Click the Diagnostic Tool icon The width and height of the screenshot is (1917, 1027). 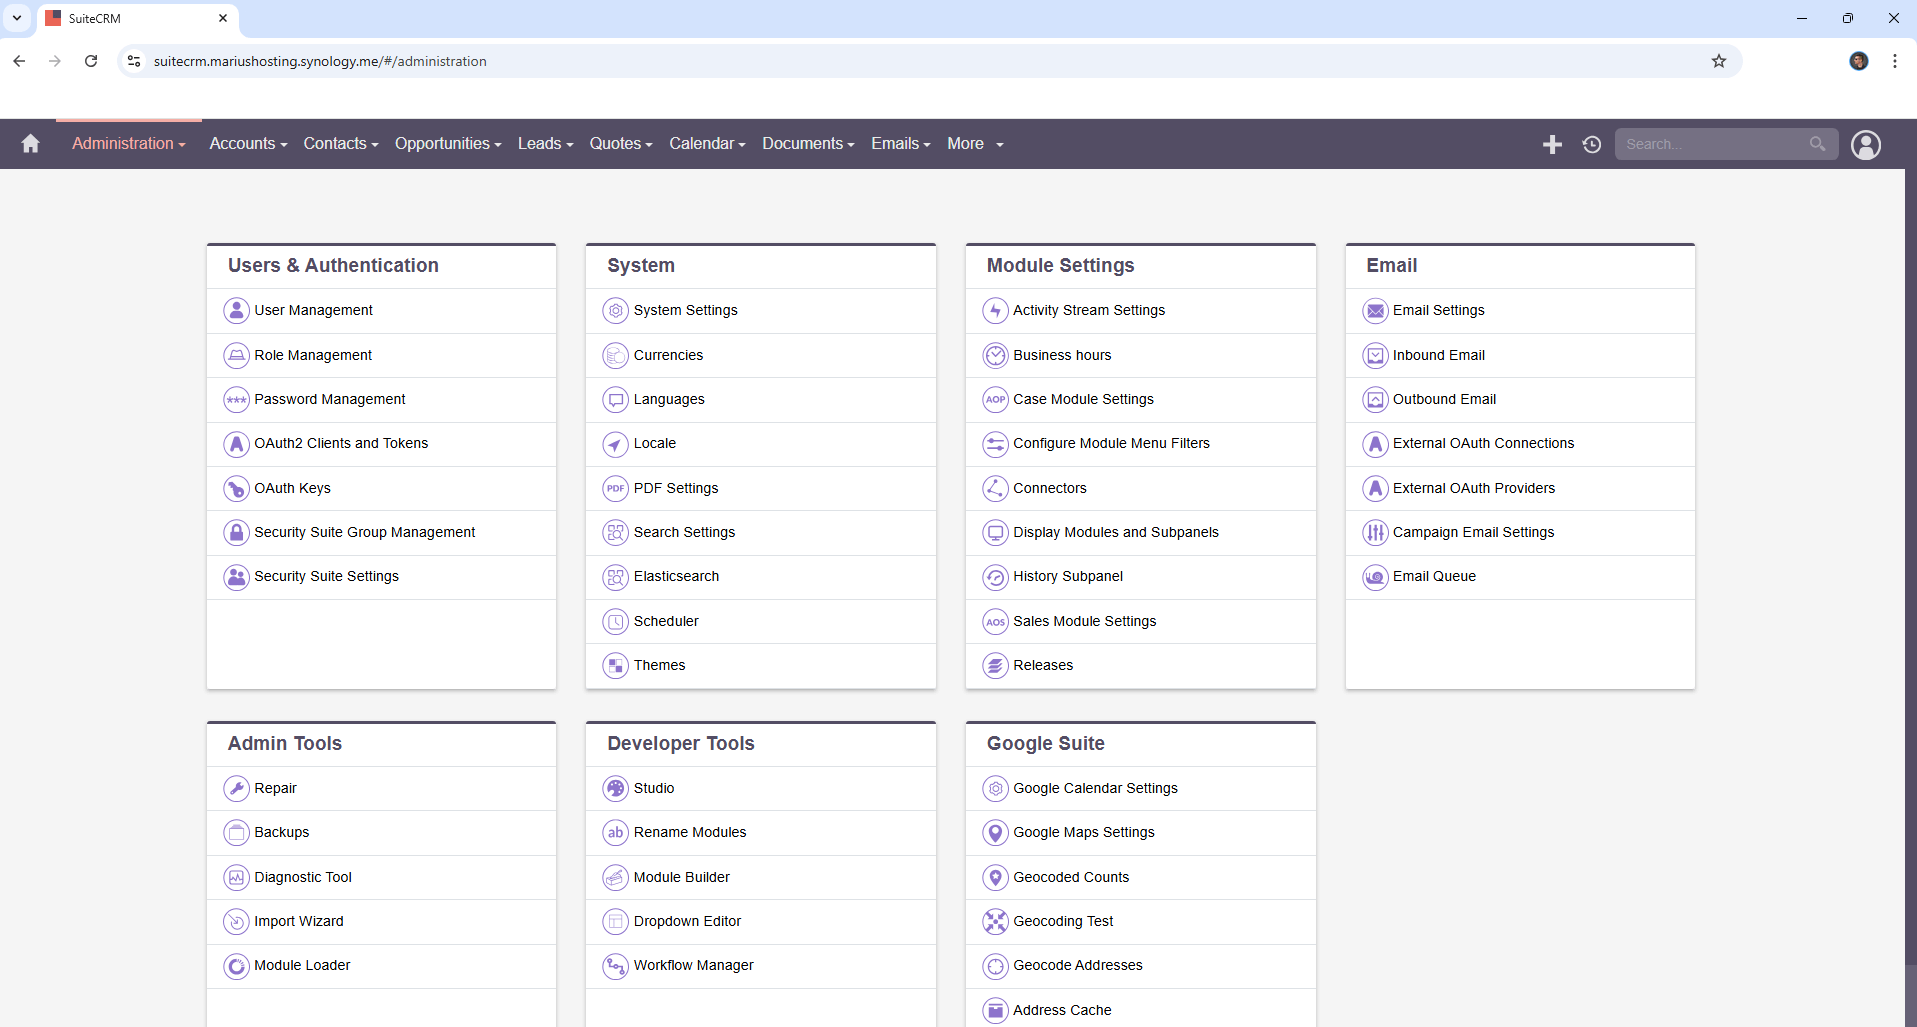pyautogui.click(x=236, y=878)
